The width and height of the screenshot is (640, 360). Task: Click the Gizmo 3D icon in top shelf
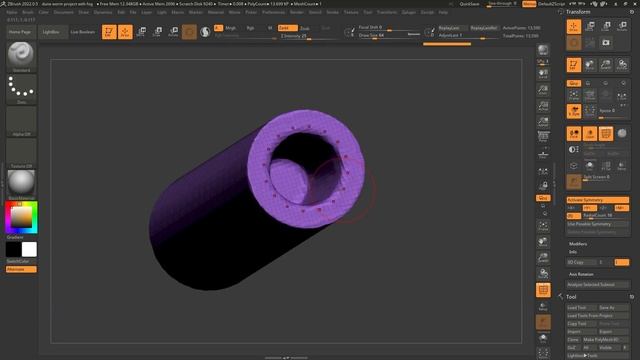189,32
